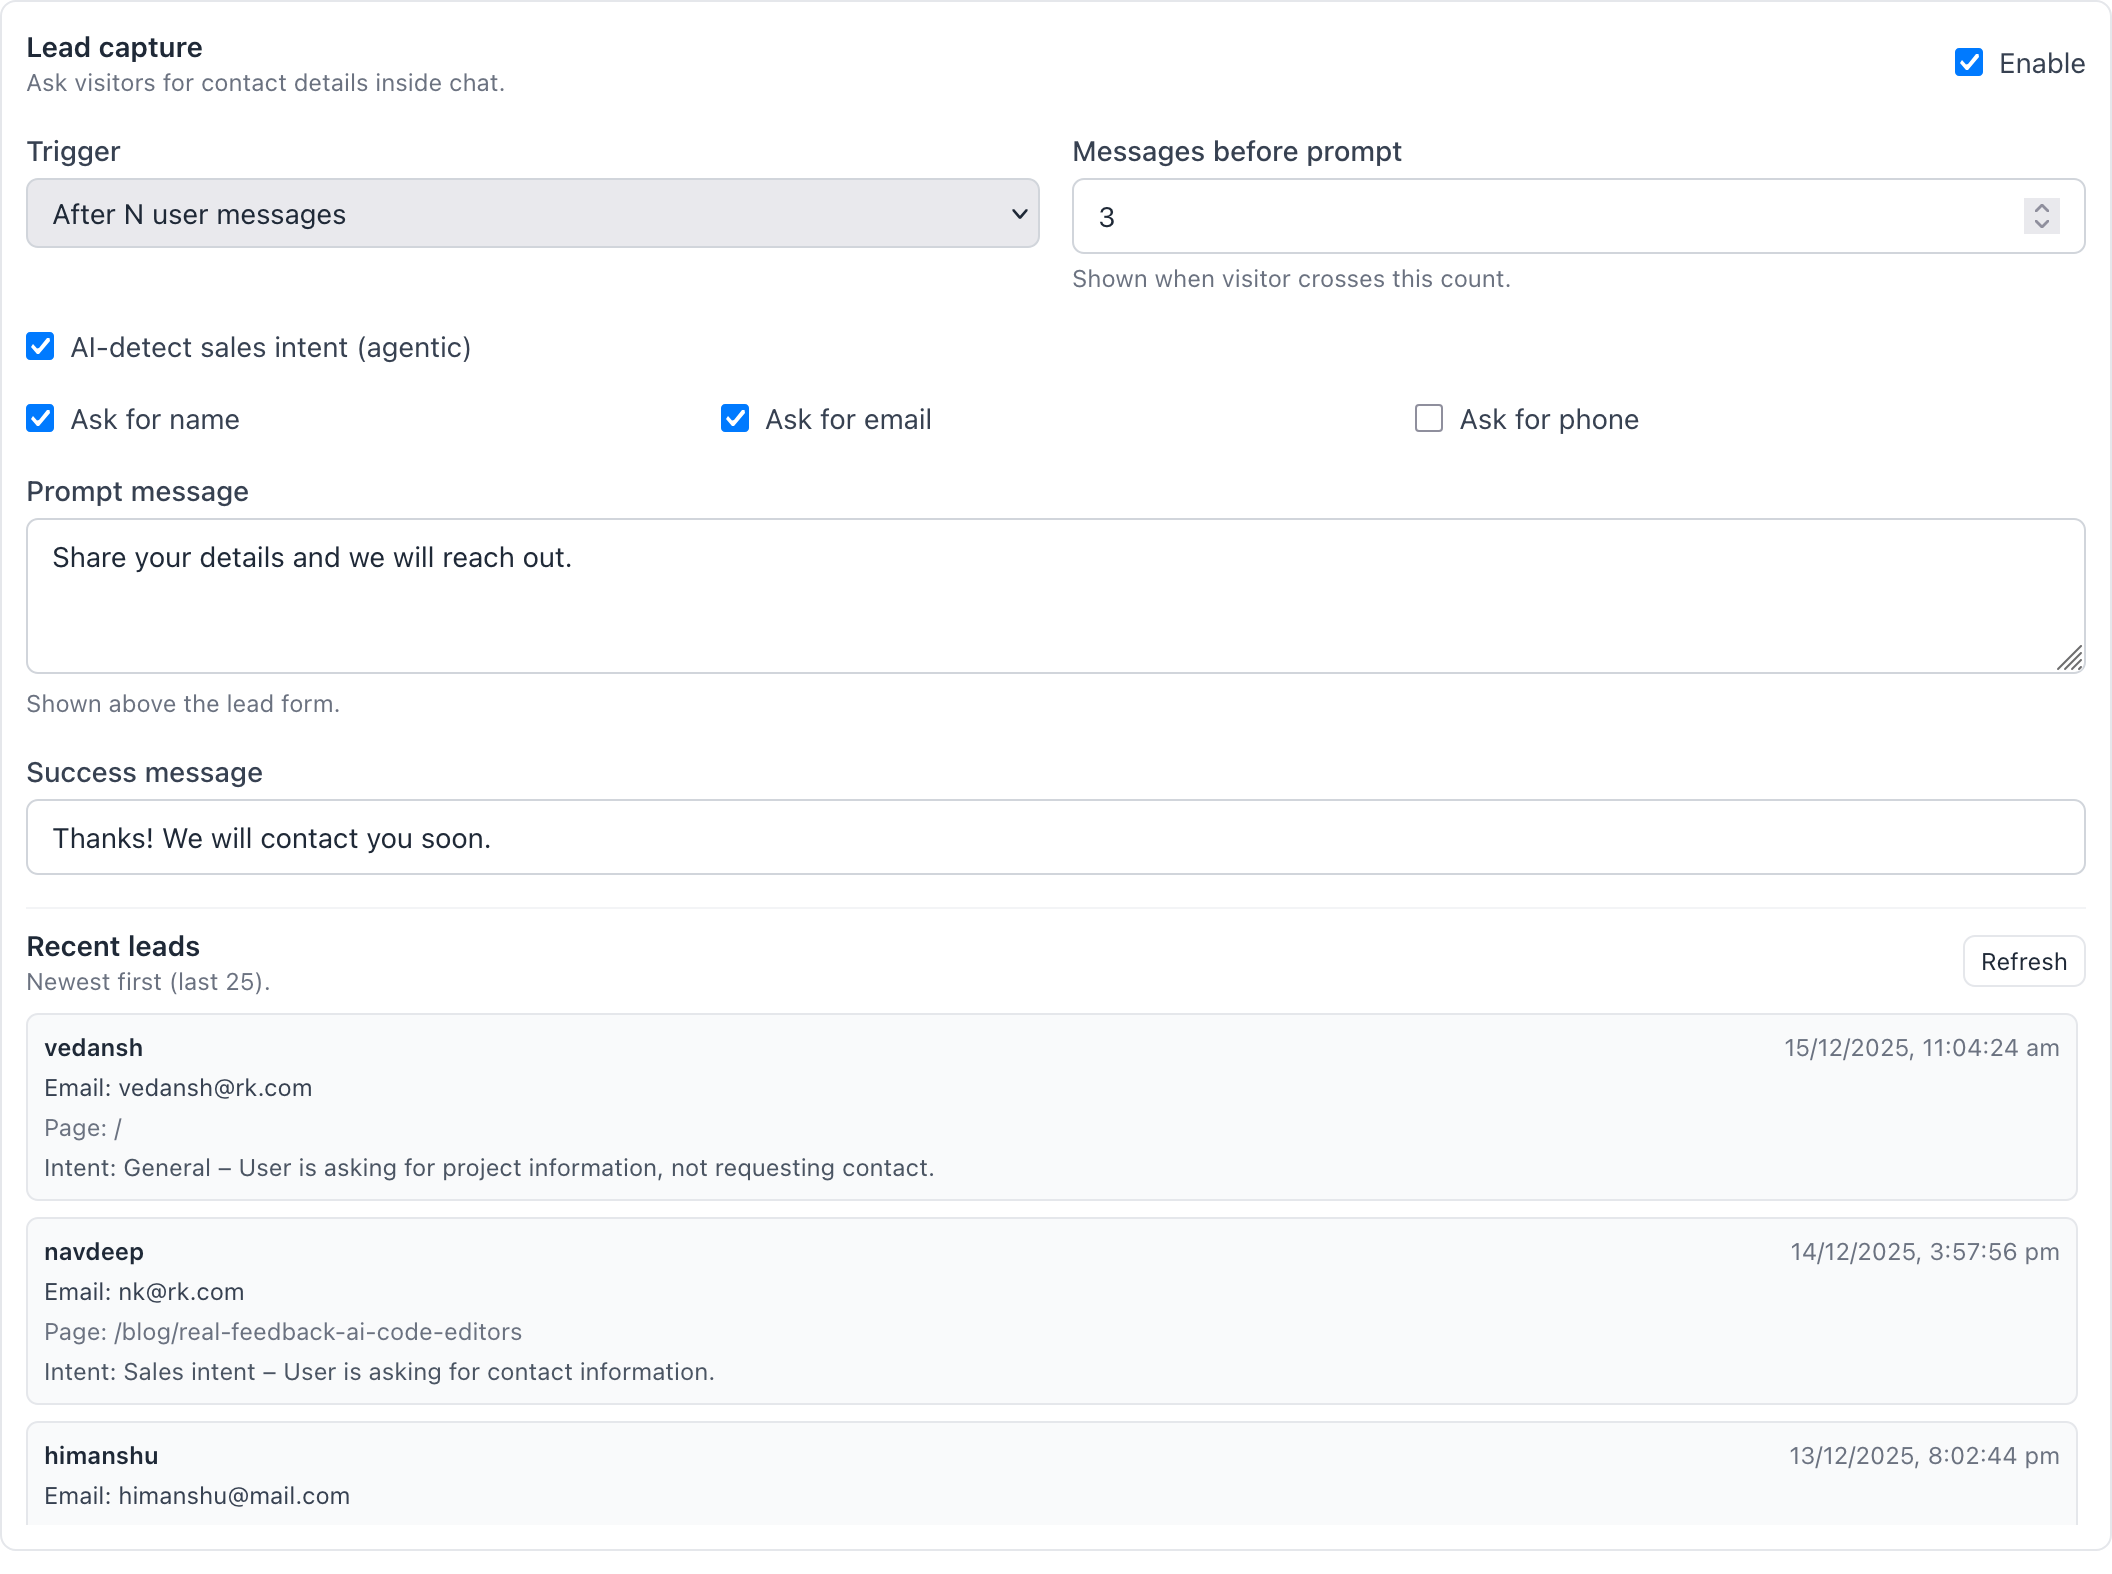Image resolution: width=2112 pixels, height=1574 pixels.
Task: Click the Success message input field
Action: tap(1054, 838)
